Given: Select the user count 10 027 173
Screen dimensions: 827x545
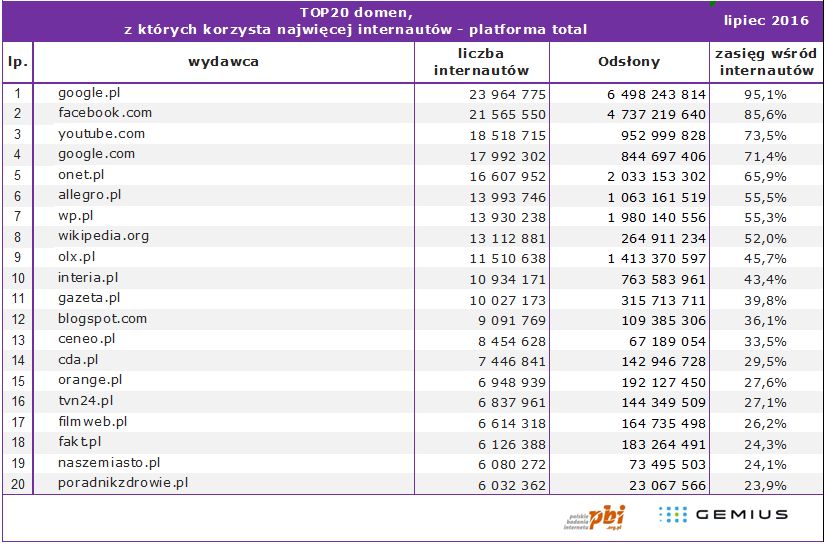Looking at the screenshot, I should point(507,301).
